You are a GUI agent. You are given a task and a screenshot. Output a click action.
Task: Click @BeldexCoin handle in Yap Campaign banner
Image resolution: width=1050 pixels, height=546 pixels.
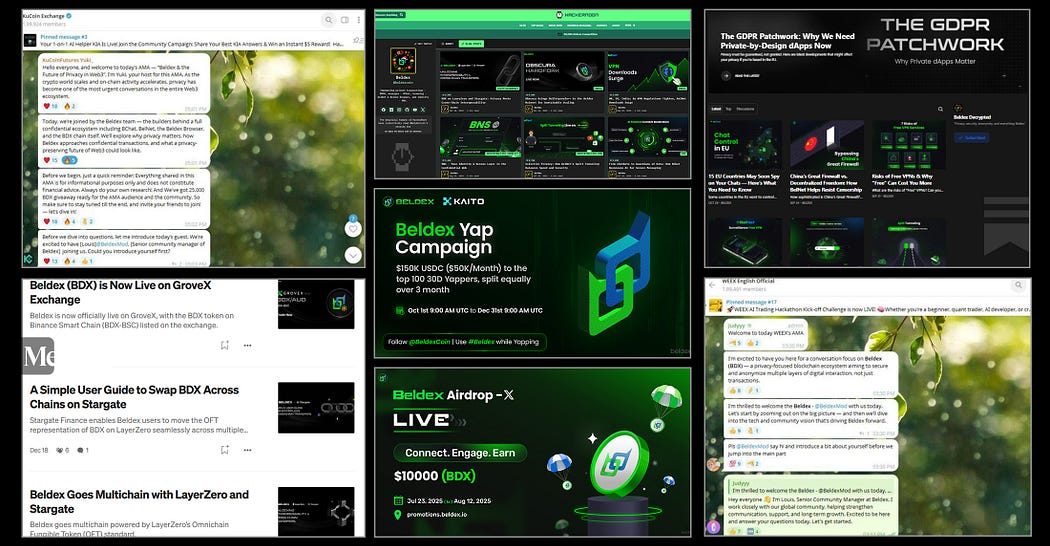coord(430,342)
